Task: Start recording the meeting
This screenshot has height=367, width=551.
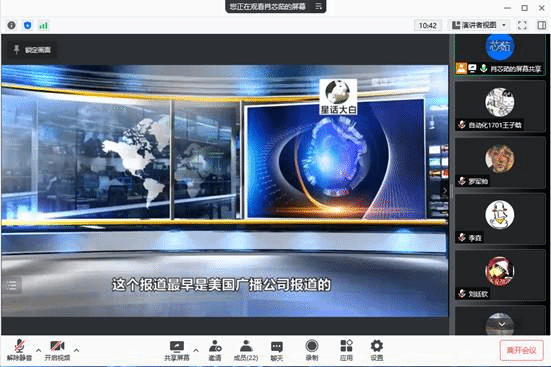Action: (312, 350)
